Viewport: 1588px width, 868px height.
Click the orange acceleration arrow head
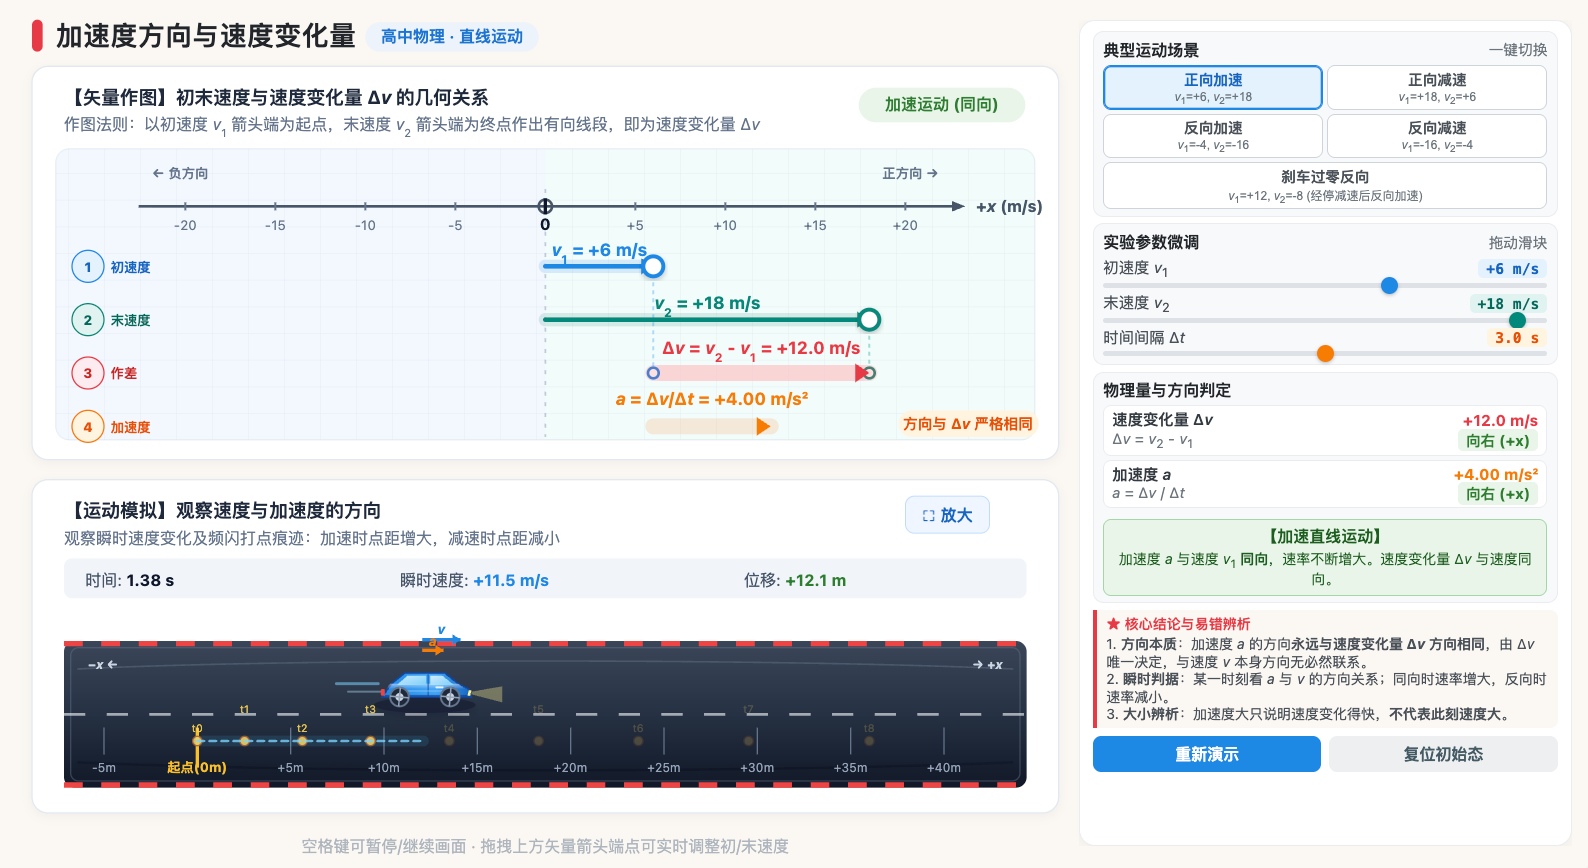pos(764,427)
